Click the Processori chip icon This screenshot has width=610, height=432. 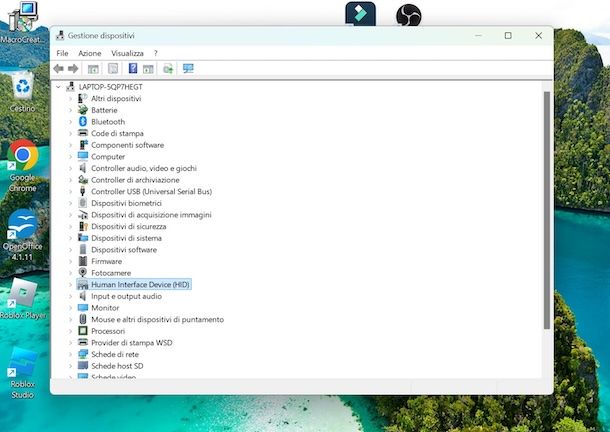pos(82,331)
